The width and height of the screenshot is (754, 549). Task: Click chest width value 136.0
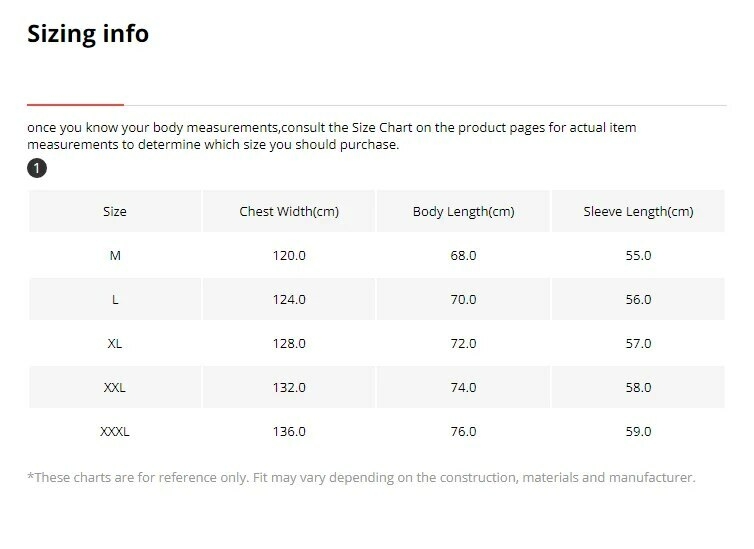pos(289,432)
